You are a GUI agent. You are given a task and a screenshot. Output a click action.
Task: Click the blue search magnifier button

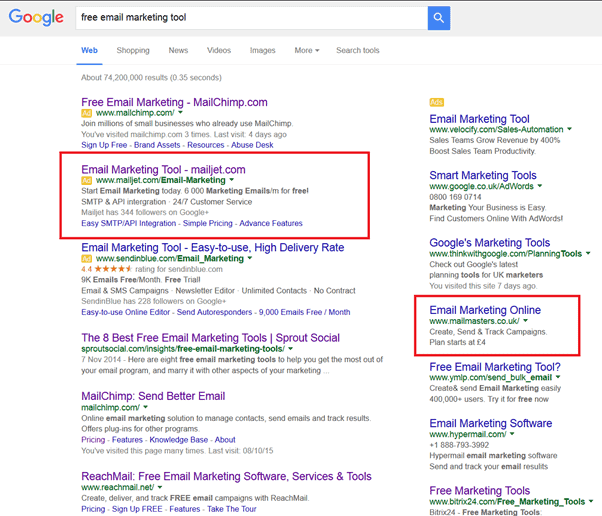click(x=438, y=18)
